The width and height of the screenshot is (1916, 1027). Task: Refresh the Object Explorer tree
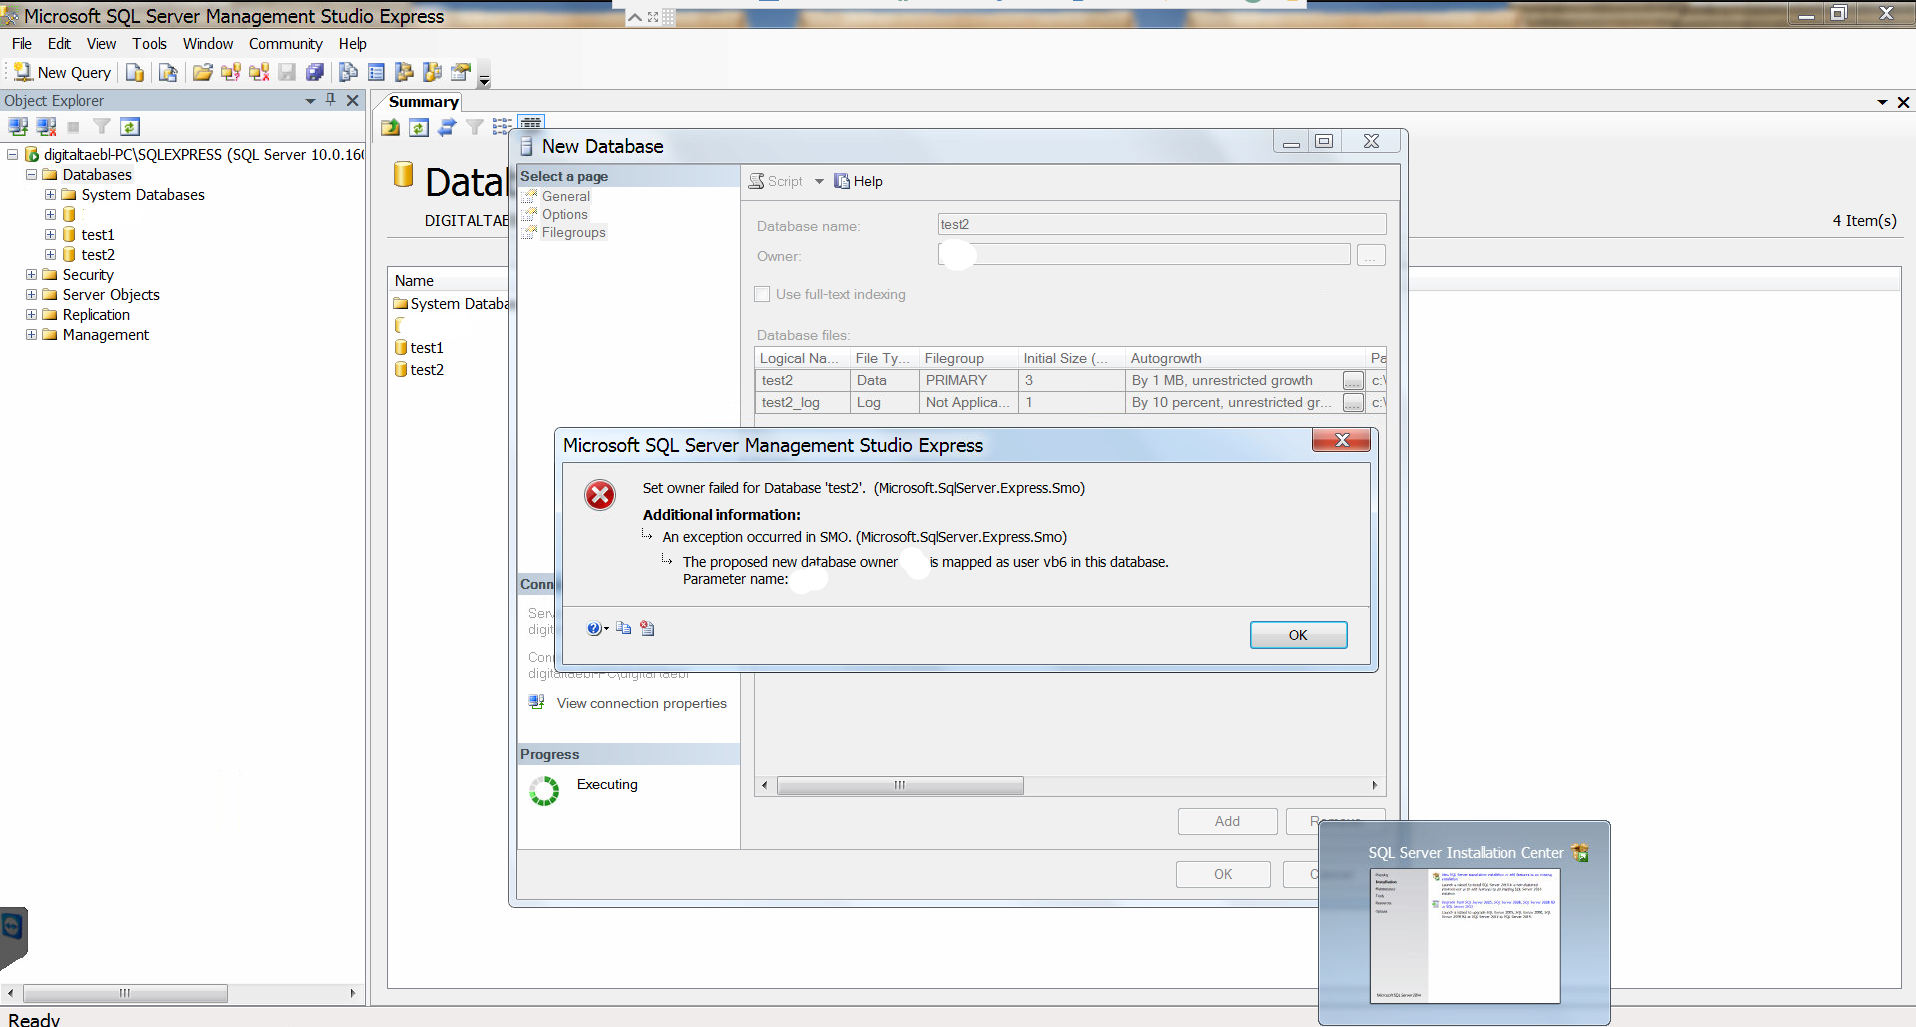click(x=130, y=127)
